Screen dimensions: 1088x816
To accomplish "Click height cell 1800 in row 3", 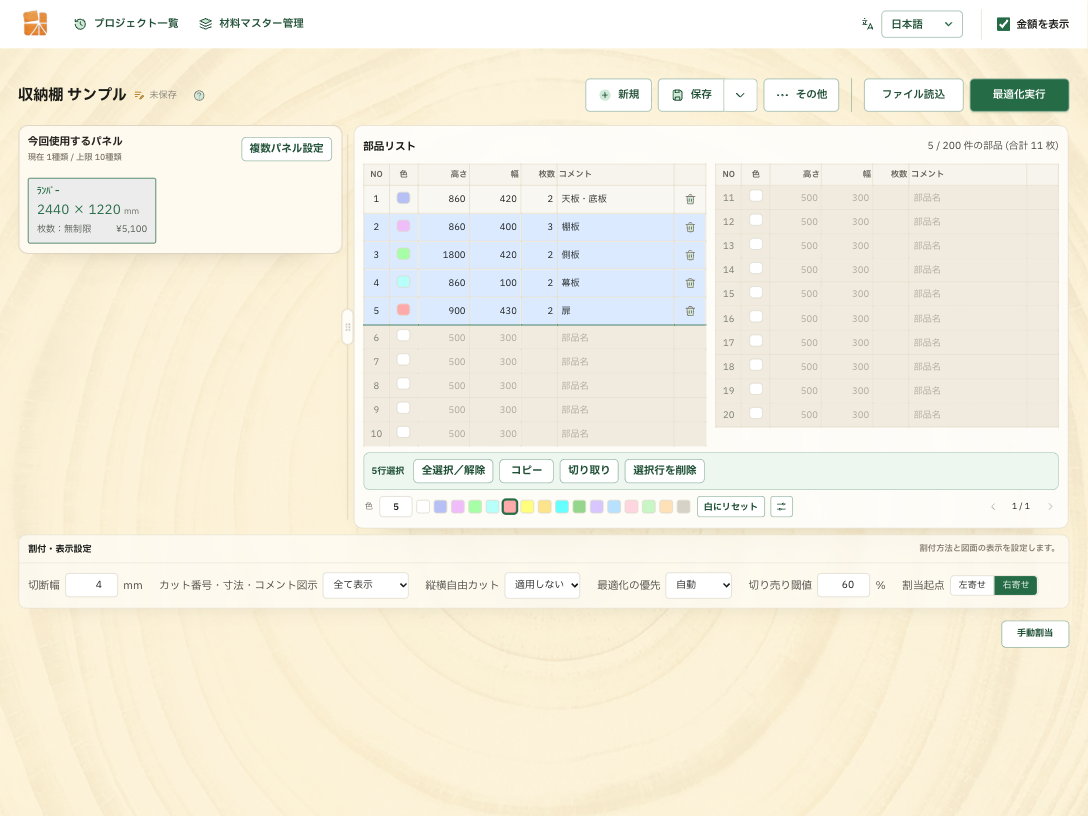I will pos(444,255).
